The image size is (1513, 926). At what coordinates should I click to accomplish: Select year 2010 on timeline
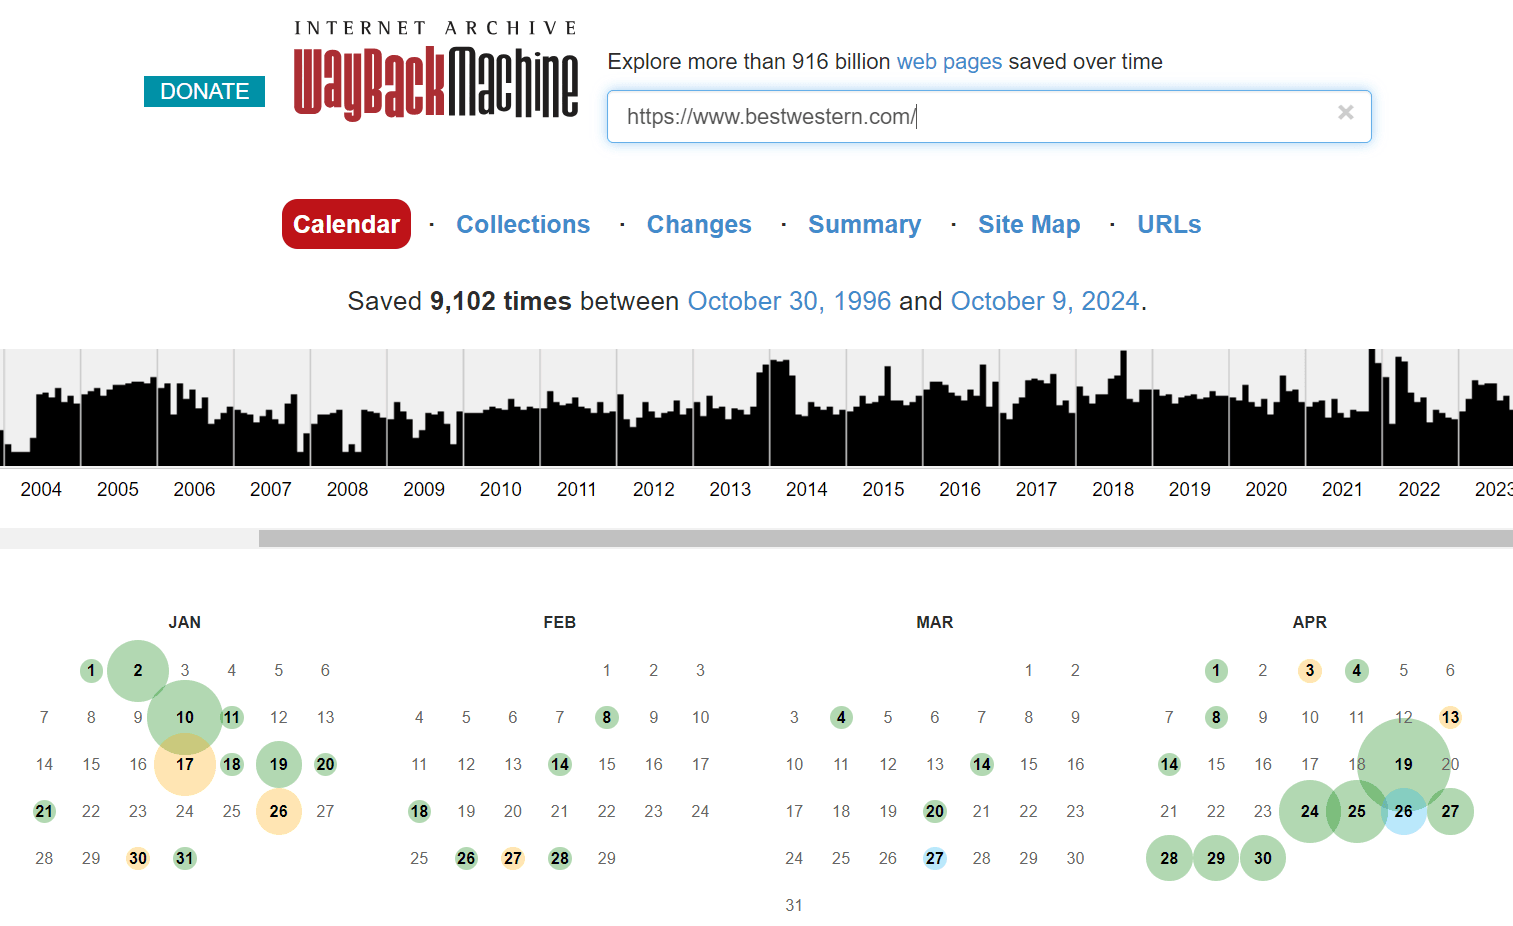500,489
